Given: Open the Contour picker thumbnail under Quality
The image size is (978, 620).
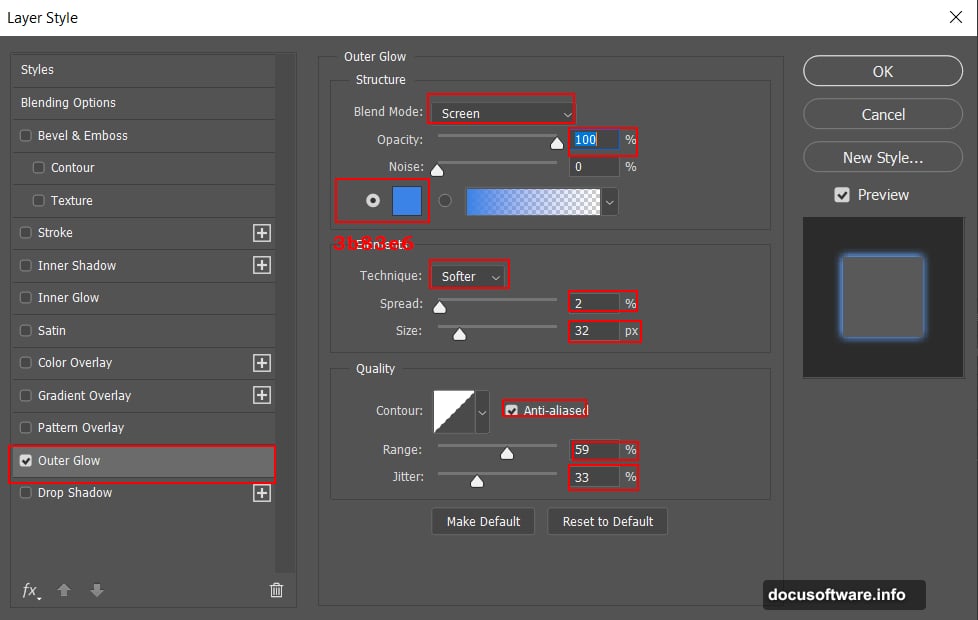Looking at the screenshot, I should point(455,410).
